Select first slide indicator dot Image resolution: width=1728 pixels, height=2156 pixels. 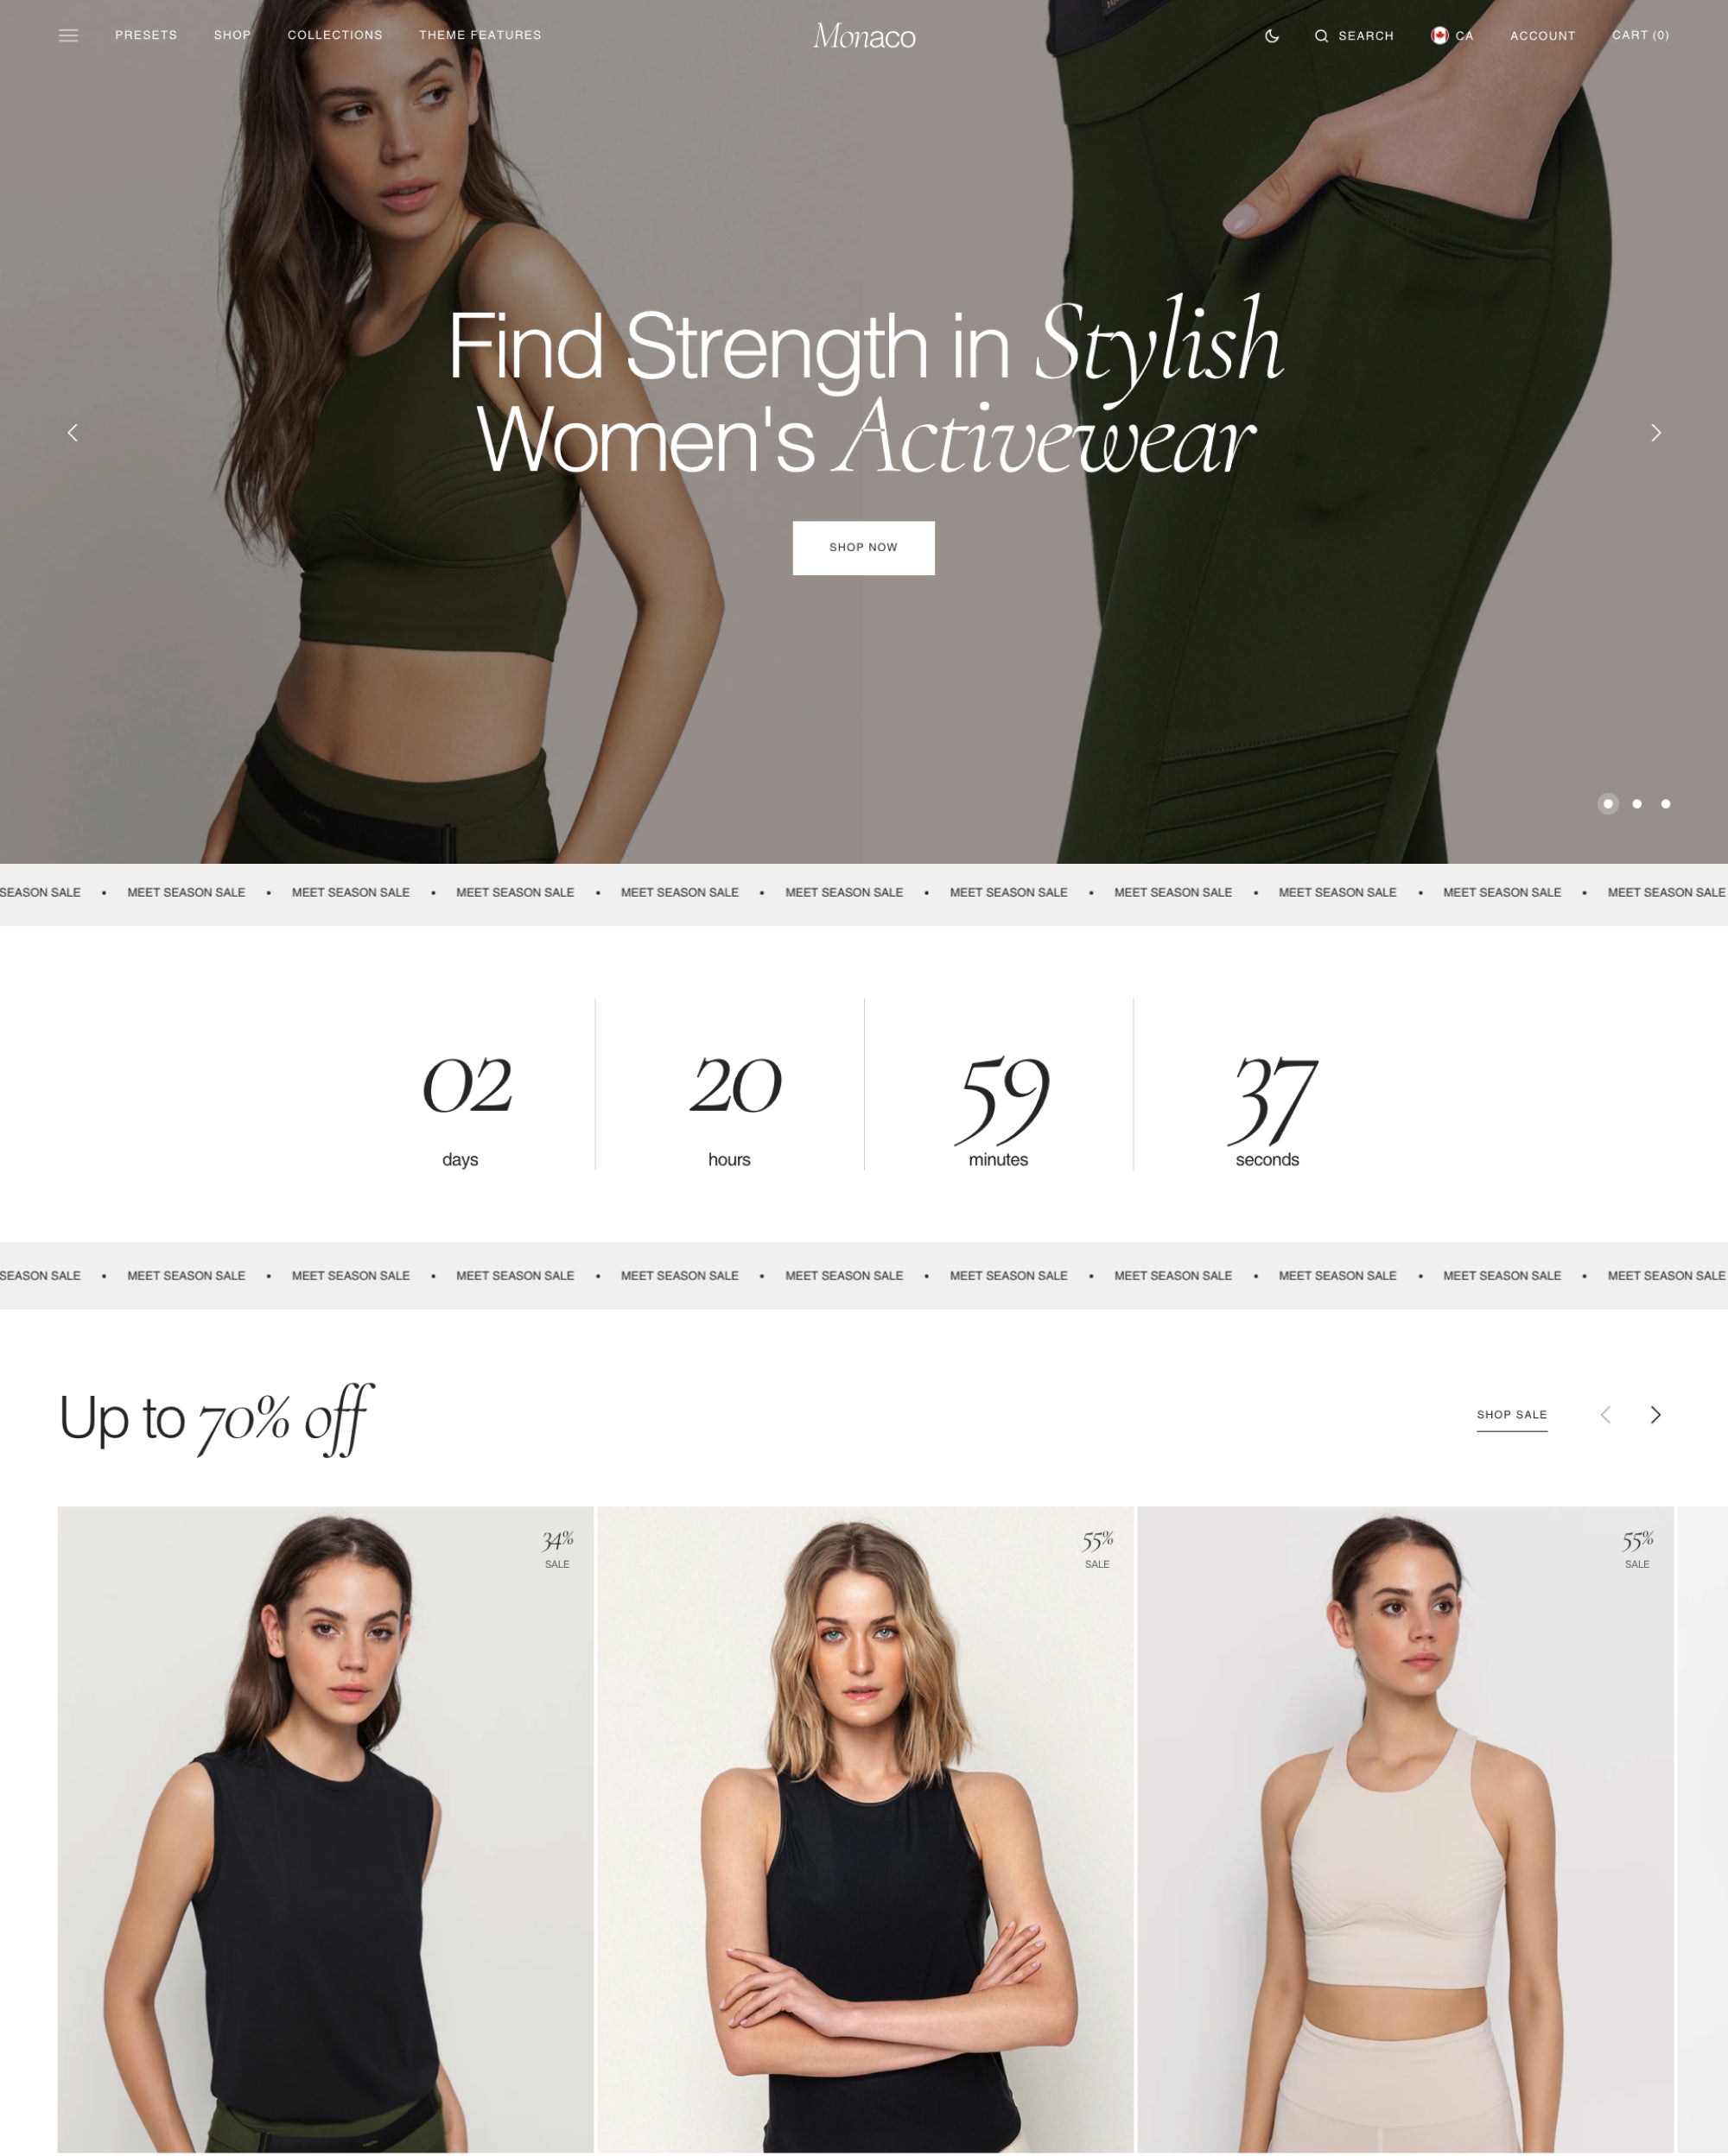(1606, 804)
